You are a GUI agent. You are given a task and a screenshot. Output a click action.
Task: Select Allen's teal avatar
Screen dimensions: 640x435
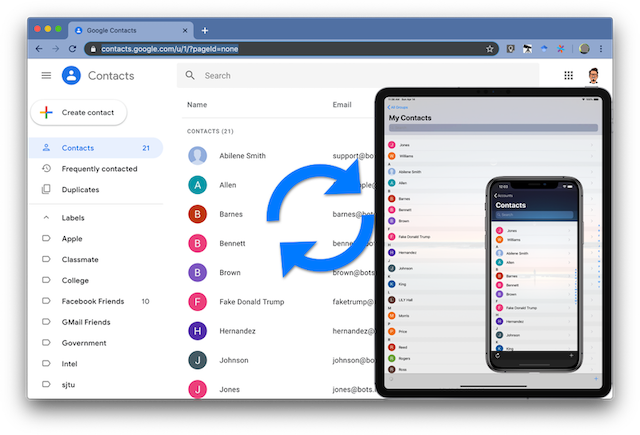point(198,185)
